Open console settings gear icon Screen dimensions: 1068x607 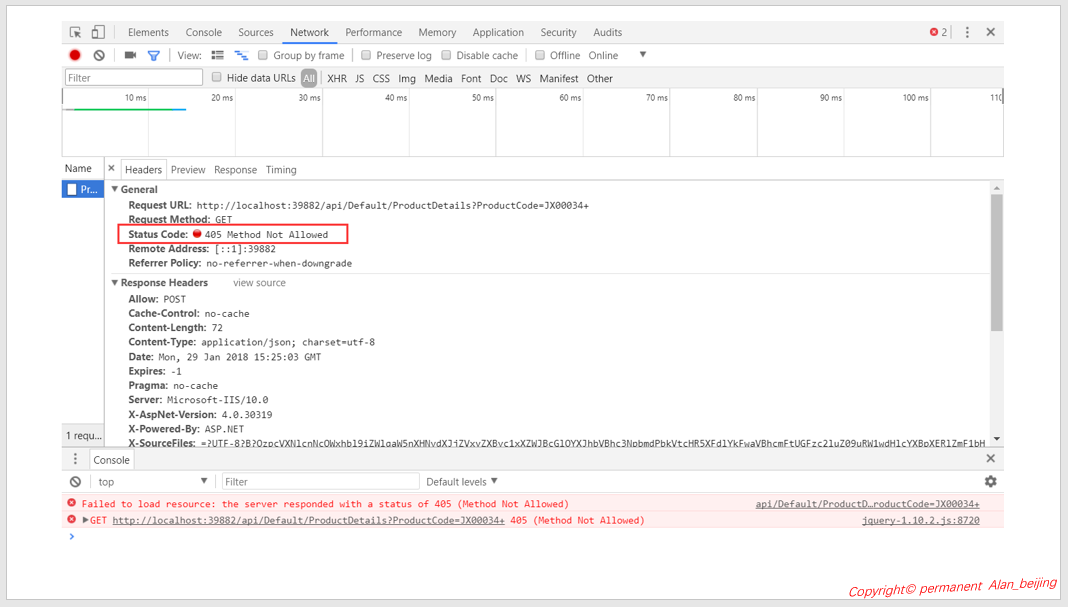click(x=990, y=482)
